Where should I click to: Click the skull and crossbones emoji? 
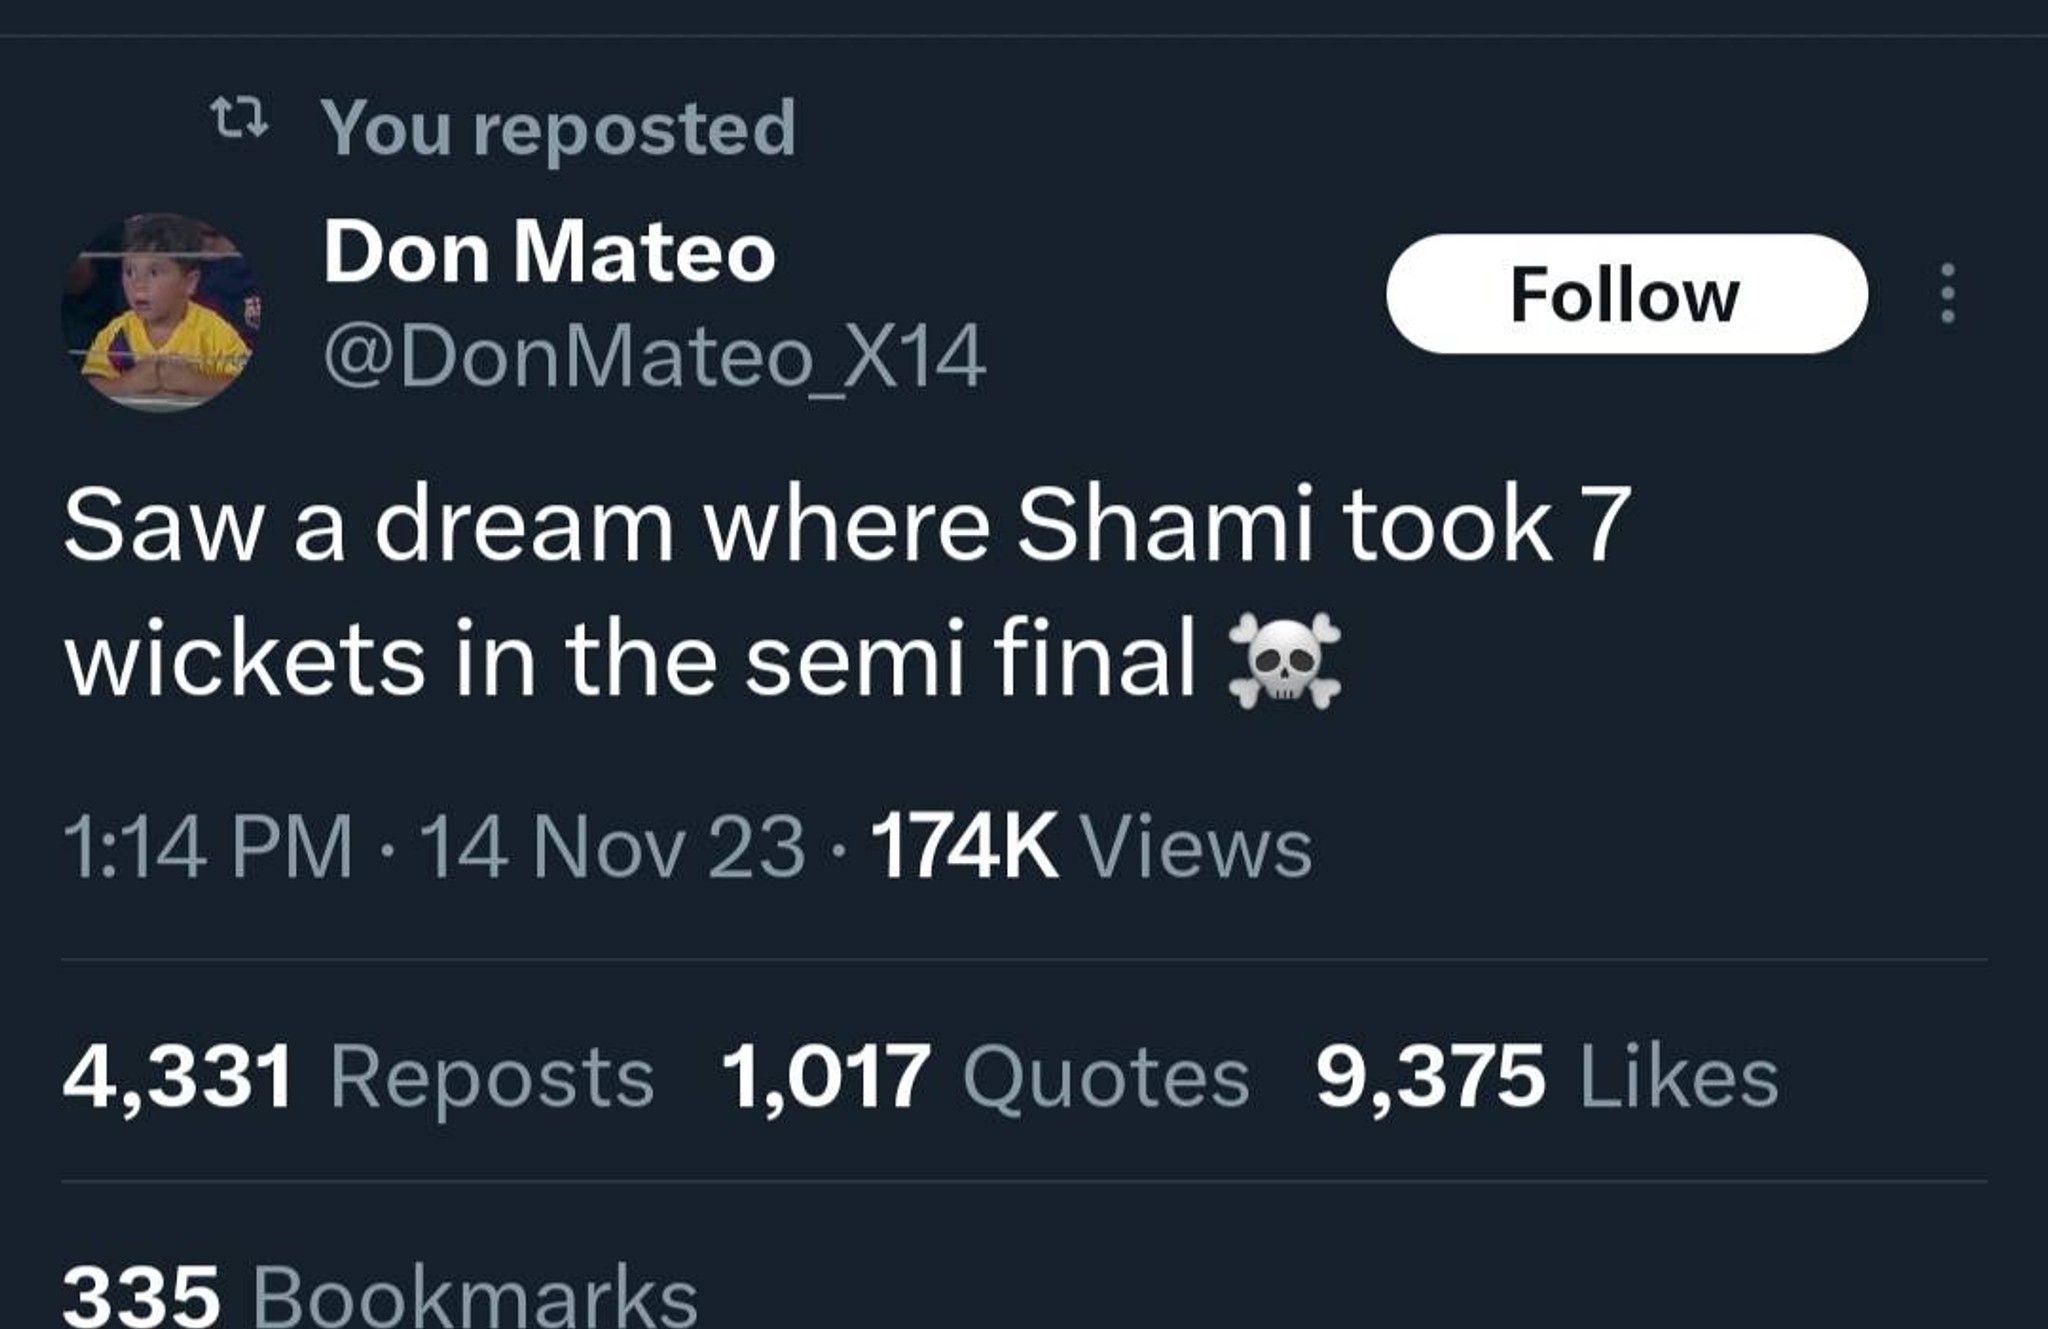point(1283,661)
